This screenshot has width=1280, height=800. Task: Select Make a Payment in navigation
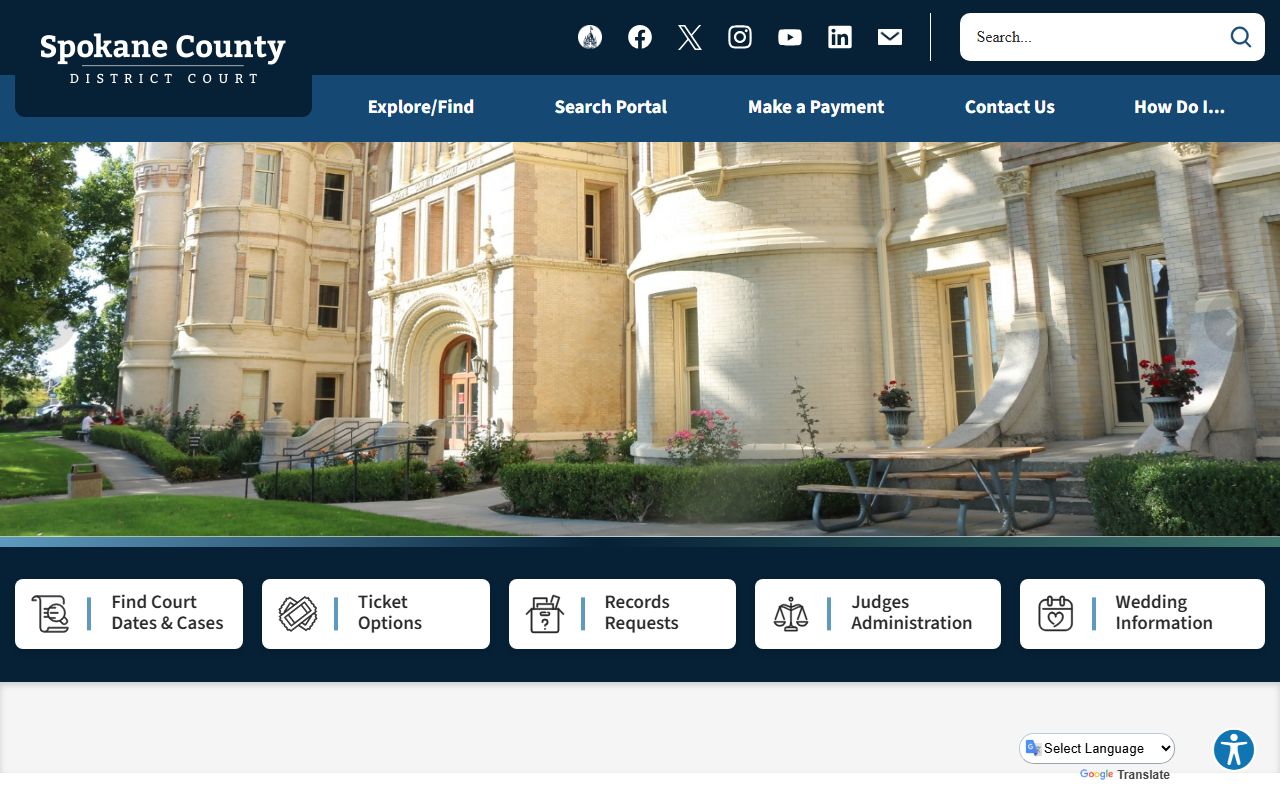pos(816,107)
